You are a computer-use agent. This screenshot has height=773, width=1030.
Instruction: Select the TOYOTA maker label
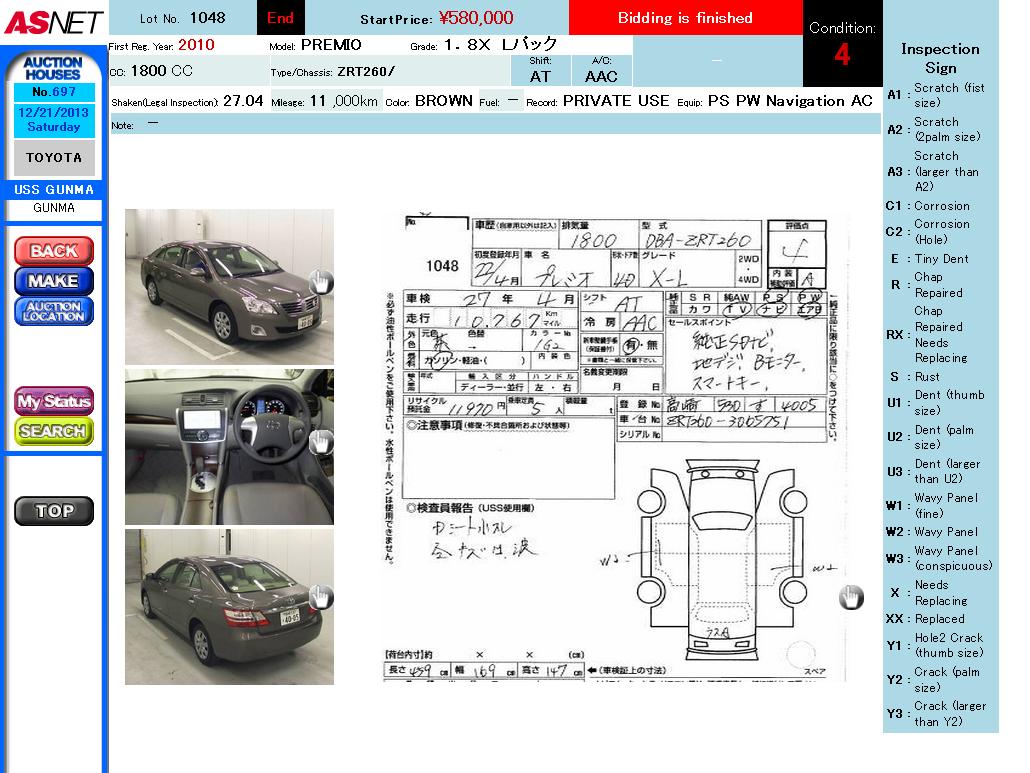pos(54,158)
